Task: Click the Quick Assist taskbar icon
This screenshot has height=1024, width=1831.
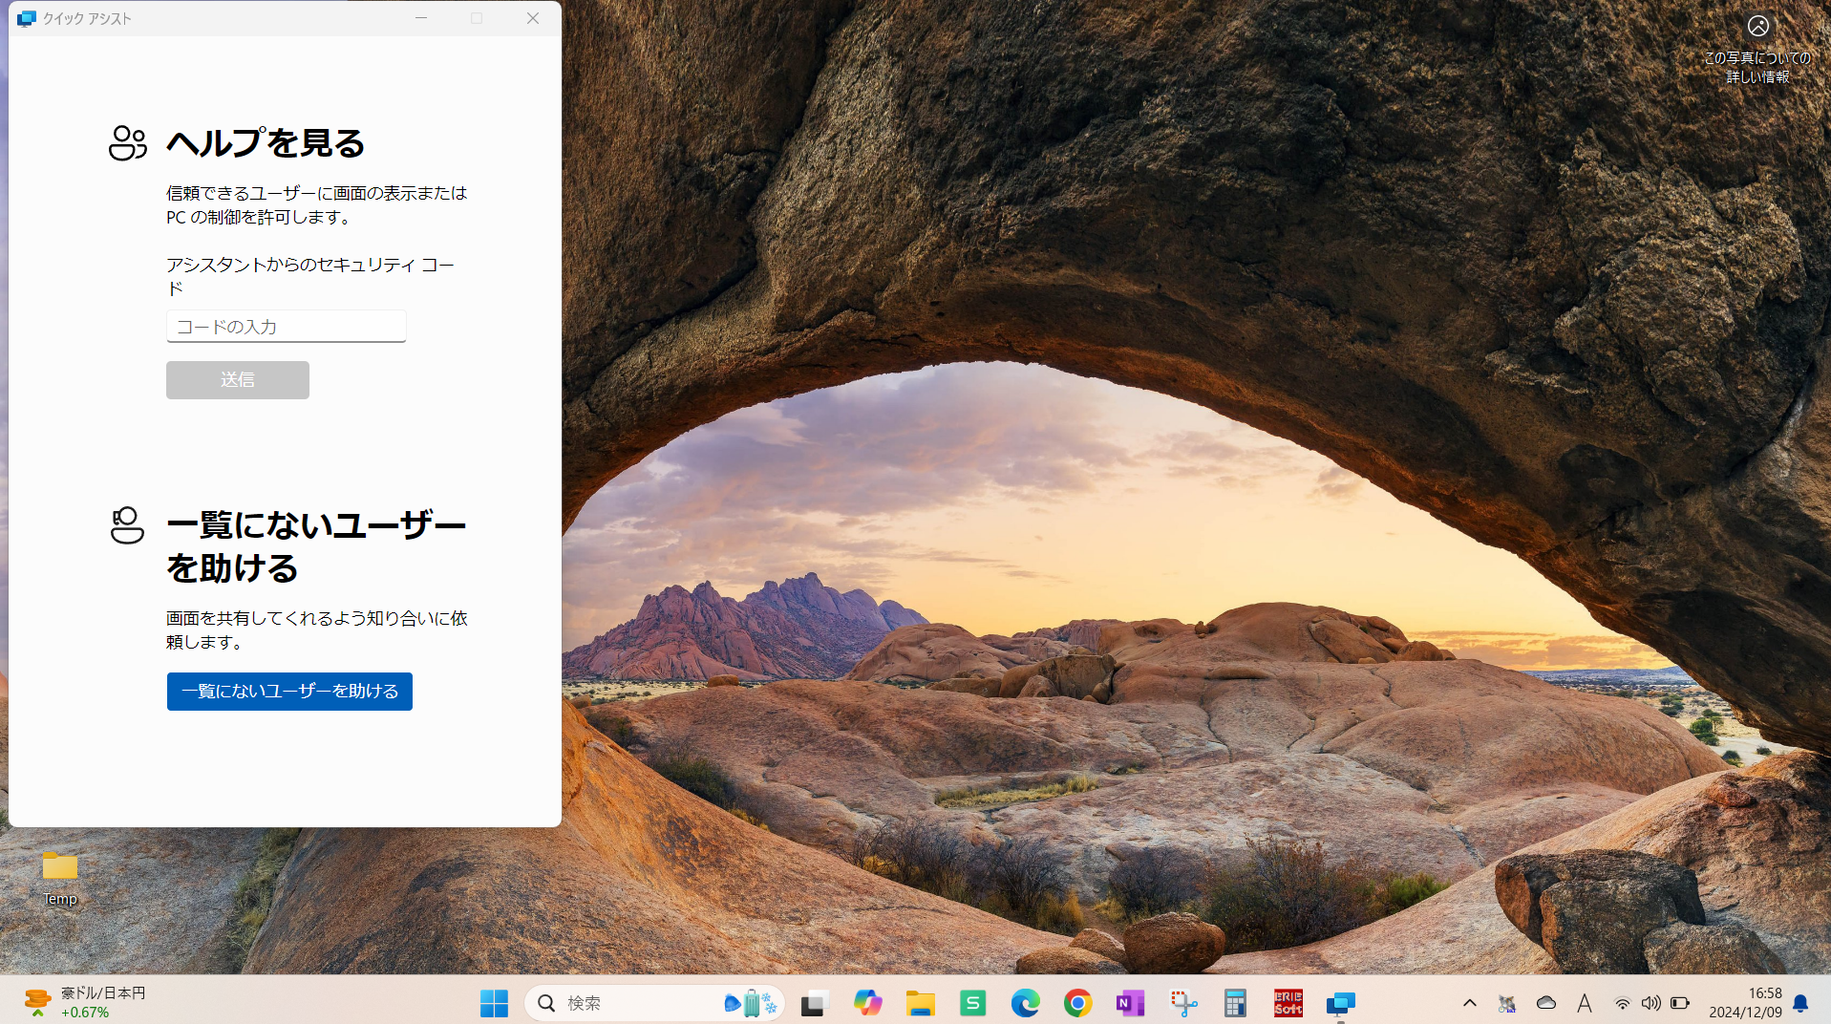Action: click(x=1340, y=1002)
